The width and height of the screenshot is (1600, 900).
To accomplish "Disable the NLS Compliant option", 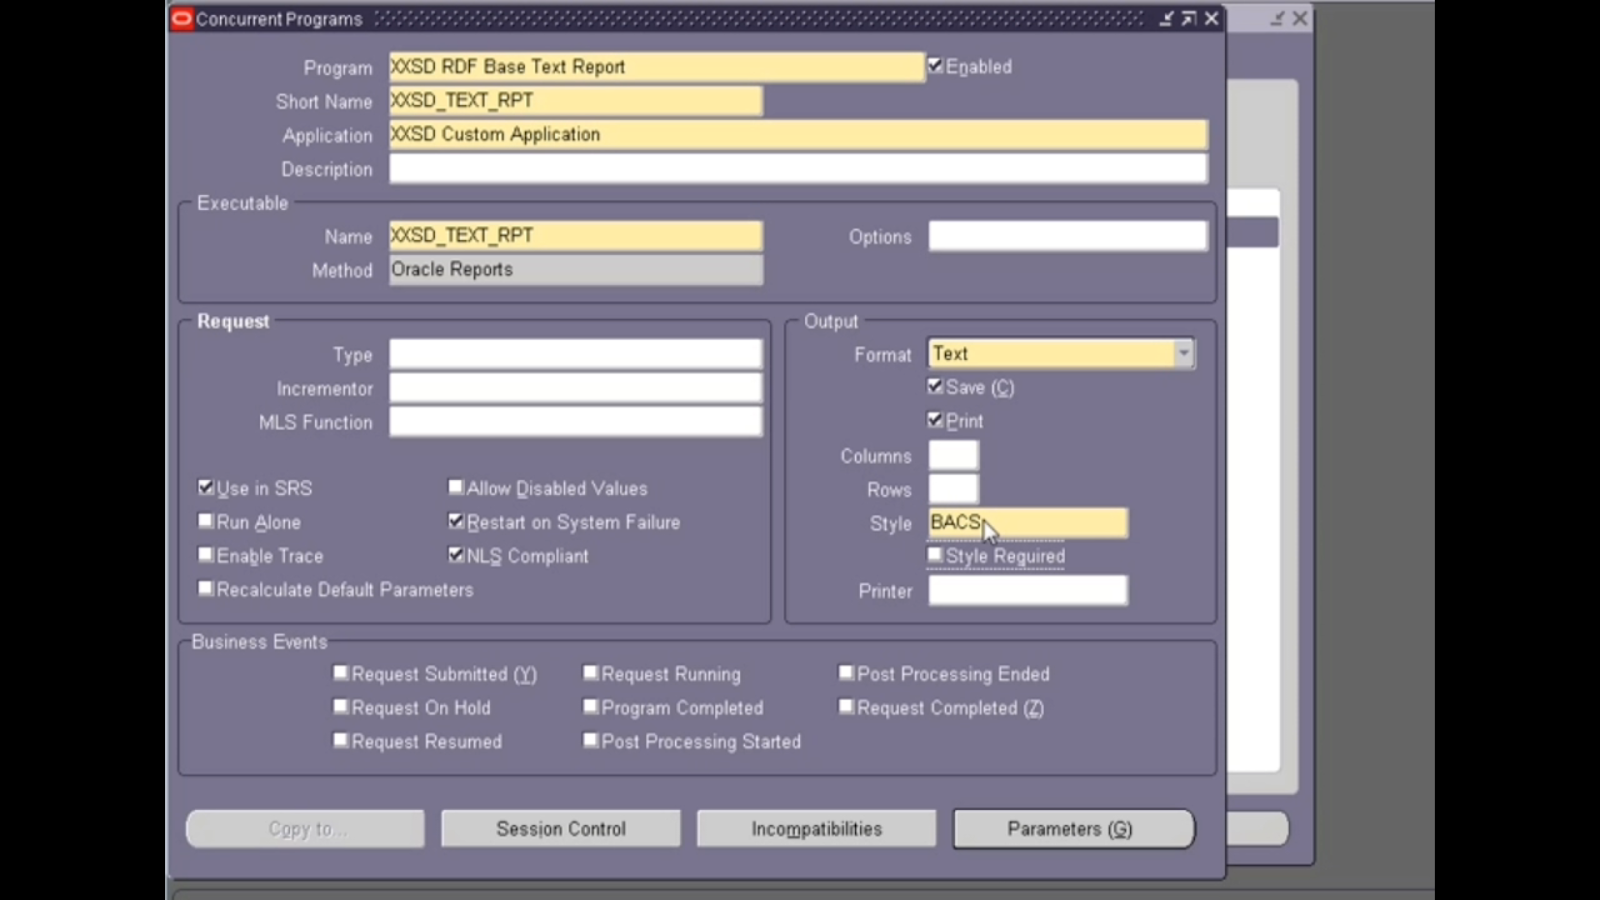I will (456, 555).
